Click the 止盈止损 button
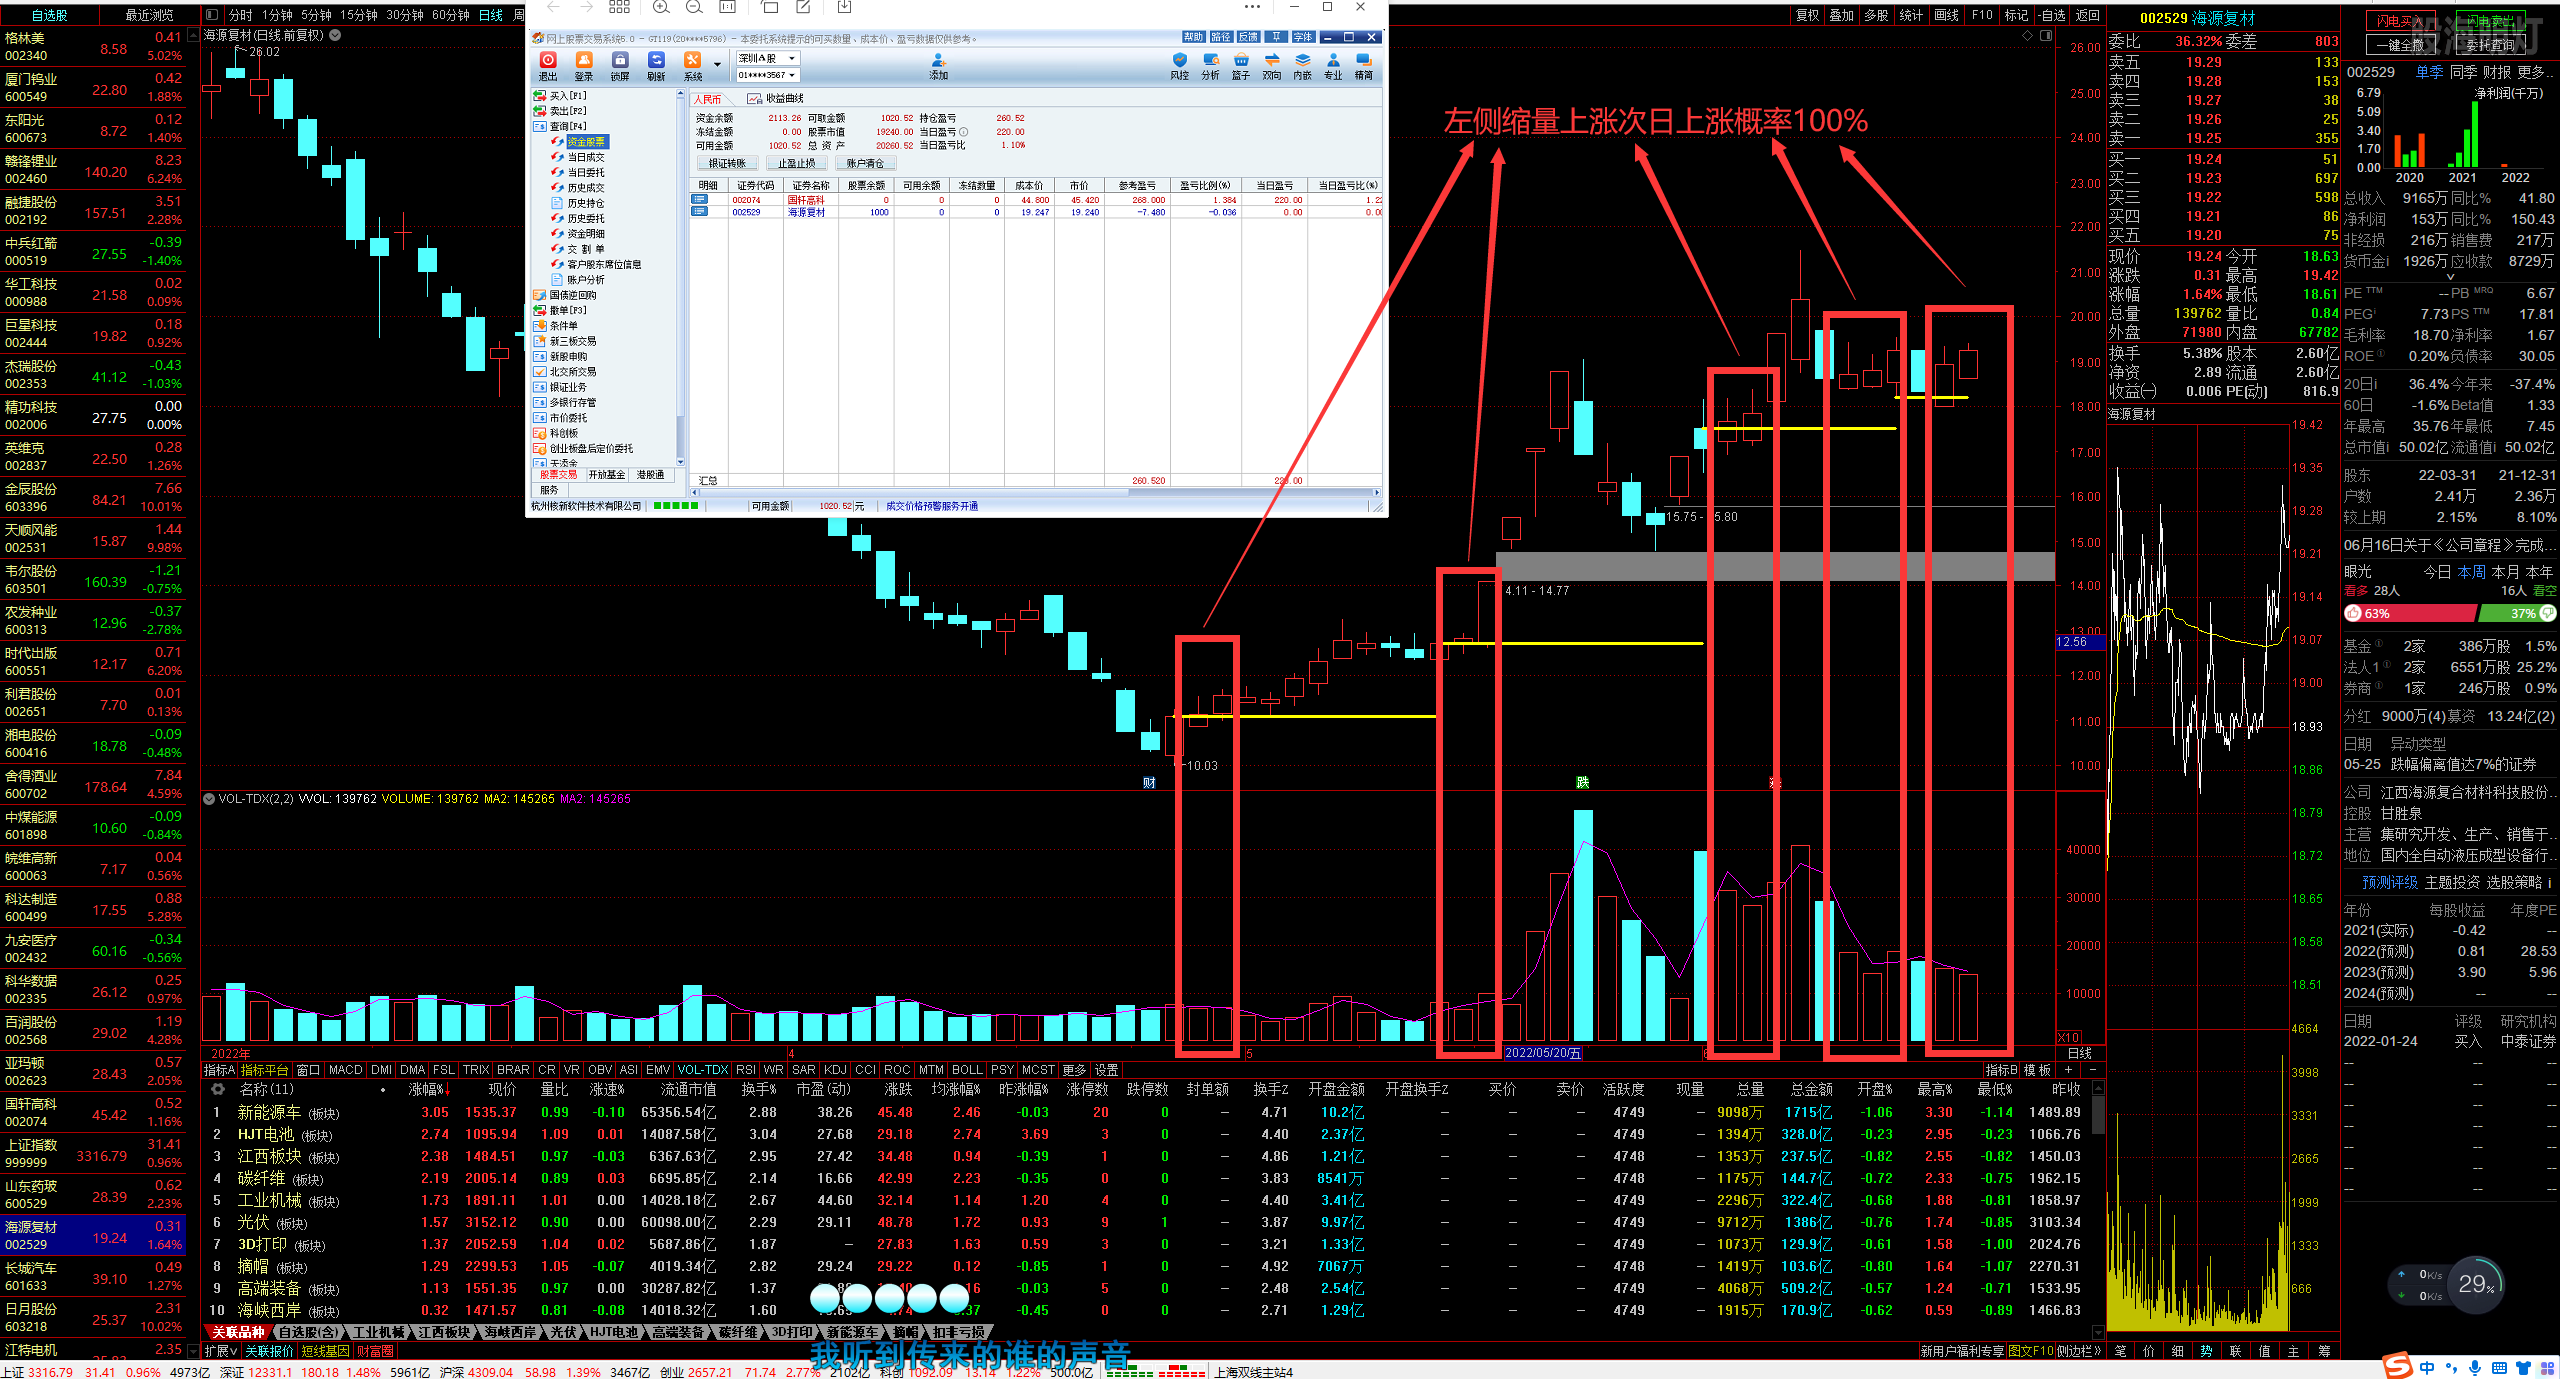 [796, 163]
